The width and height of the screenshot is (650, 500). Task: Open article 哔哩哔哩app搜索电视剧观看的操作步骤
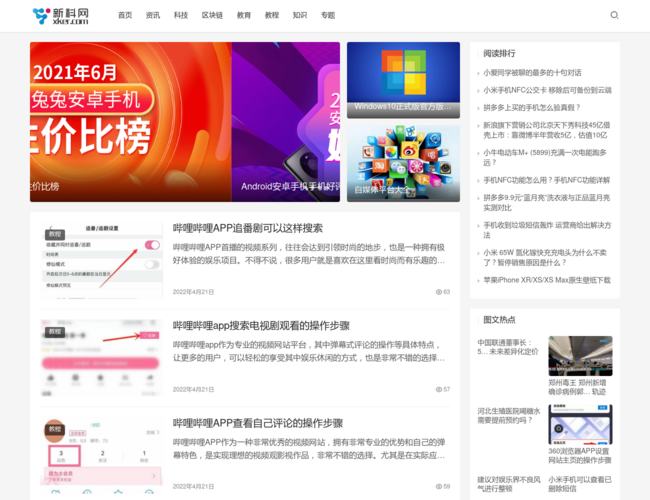[x=261, y=325]
